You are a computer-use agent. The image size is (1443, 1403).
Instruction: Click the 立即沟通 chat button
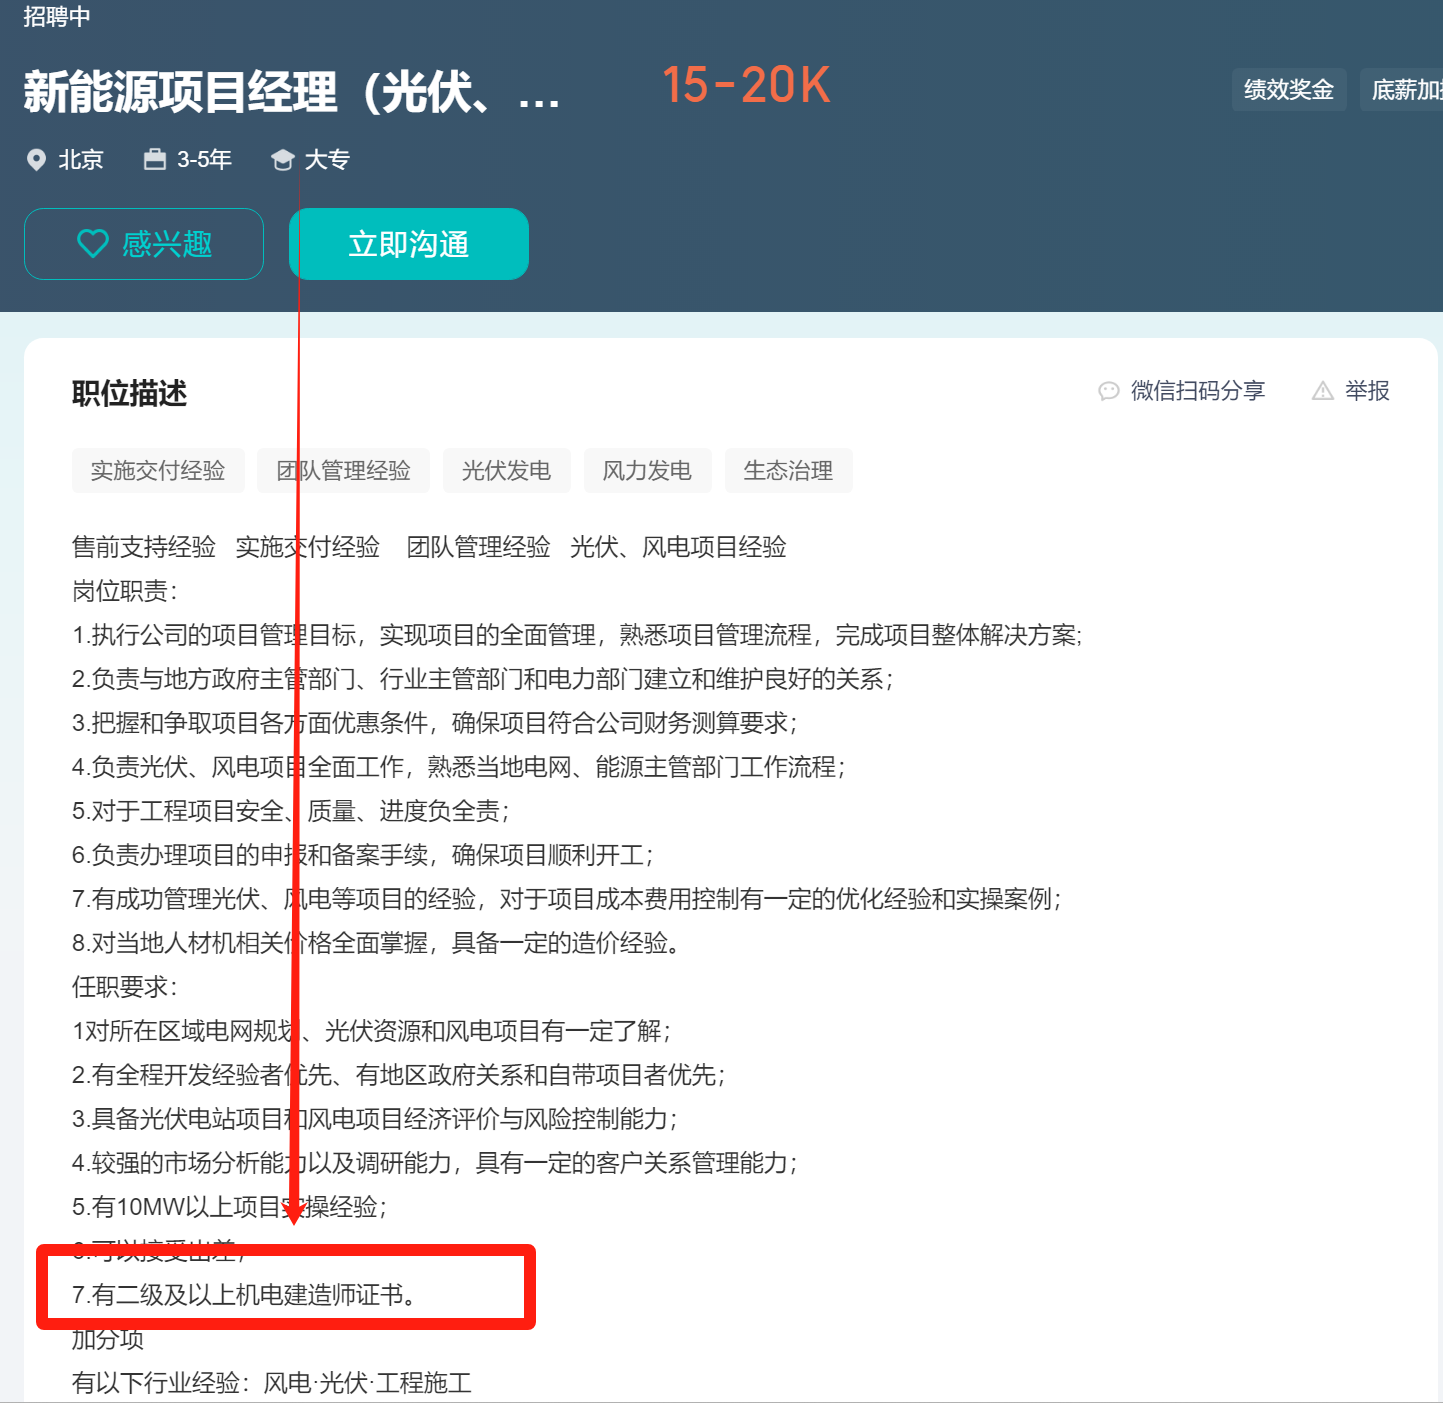tap(409, 244)
